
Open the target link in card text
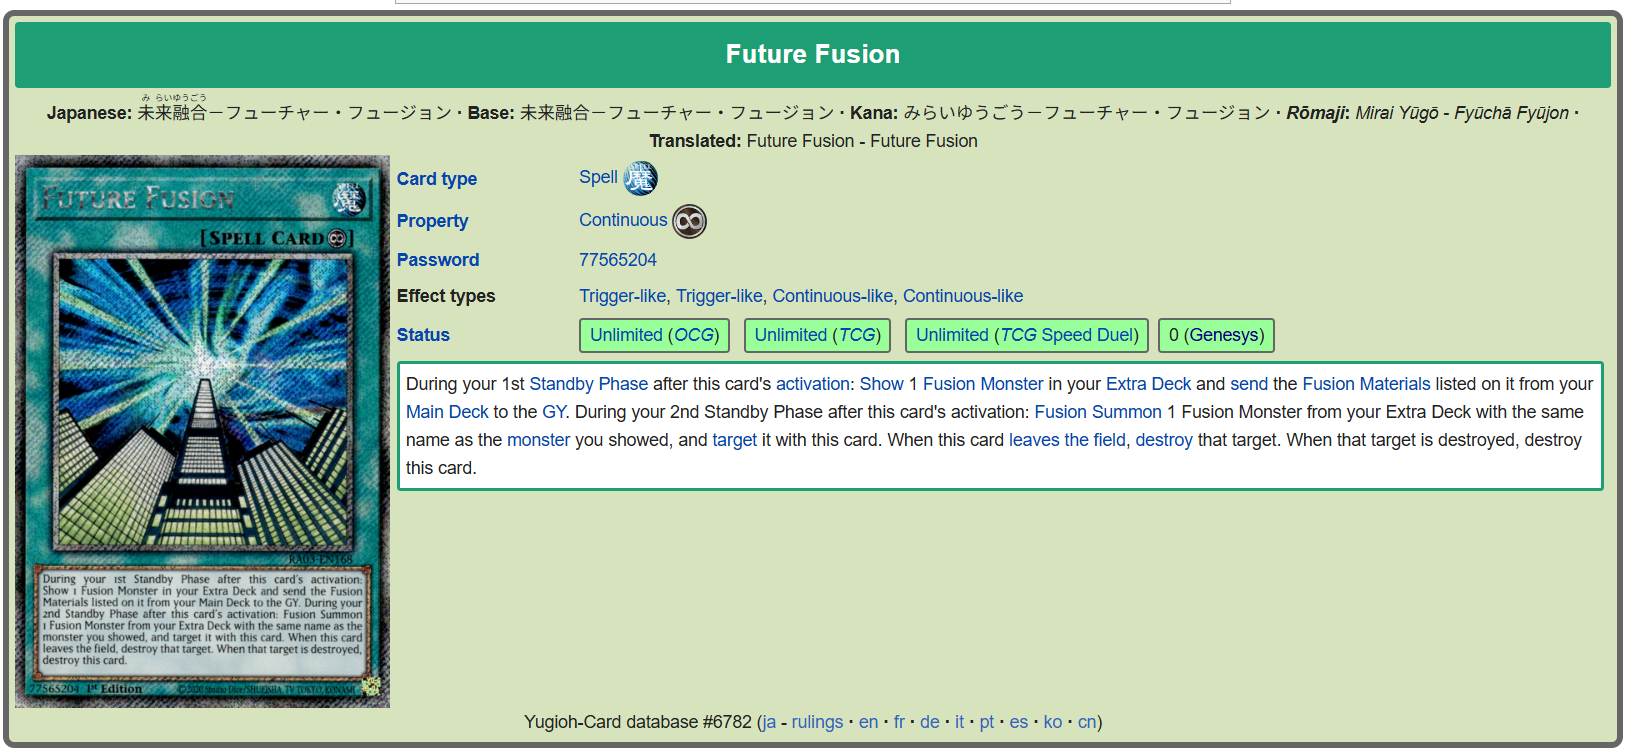tap(734, 440)
